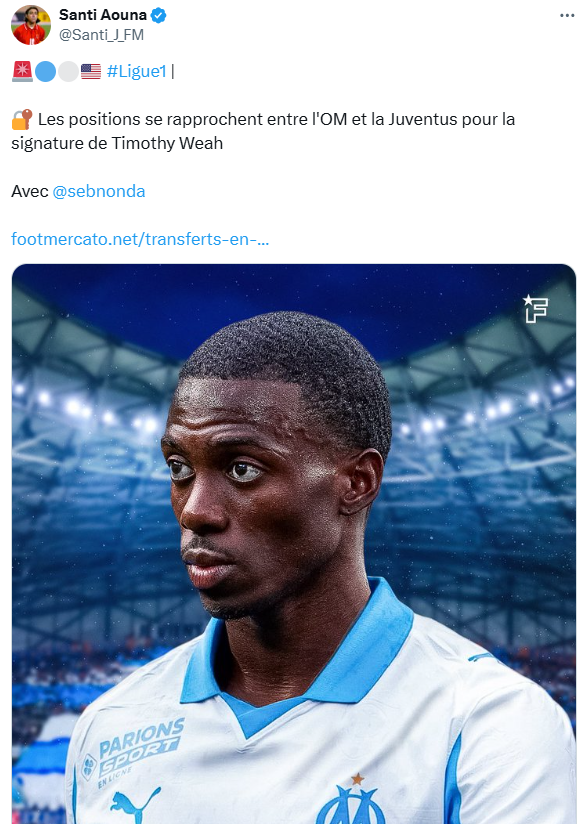
Task: Open Santi Aouna's profile avatar
Action: [31, 25]
